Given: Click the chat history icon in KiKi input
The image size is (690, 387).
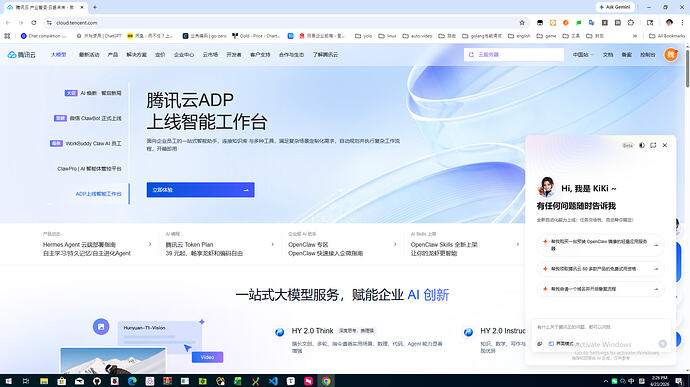Looking at the screenshot, I should 540,343.
